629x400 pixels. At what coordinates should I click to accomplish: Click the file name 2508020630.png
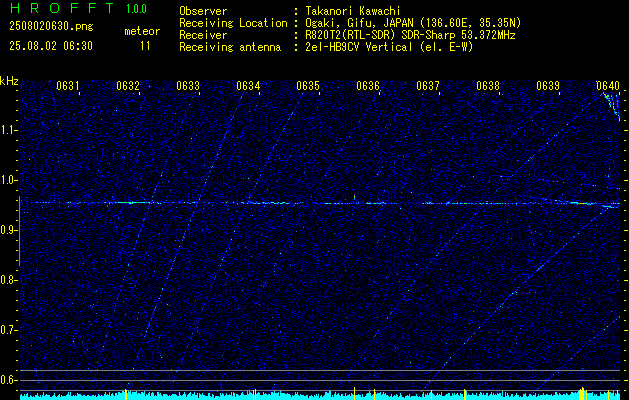51,27
